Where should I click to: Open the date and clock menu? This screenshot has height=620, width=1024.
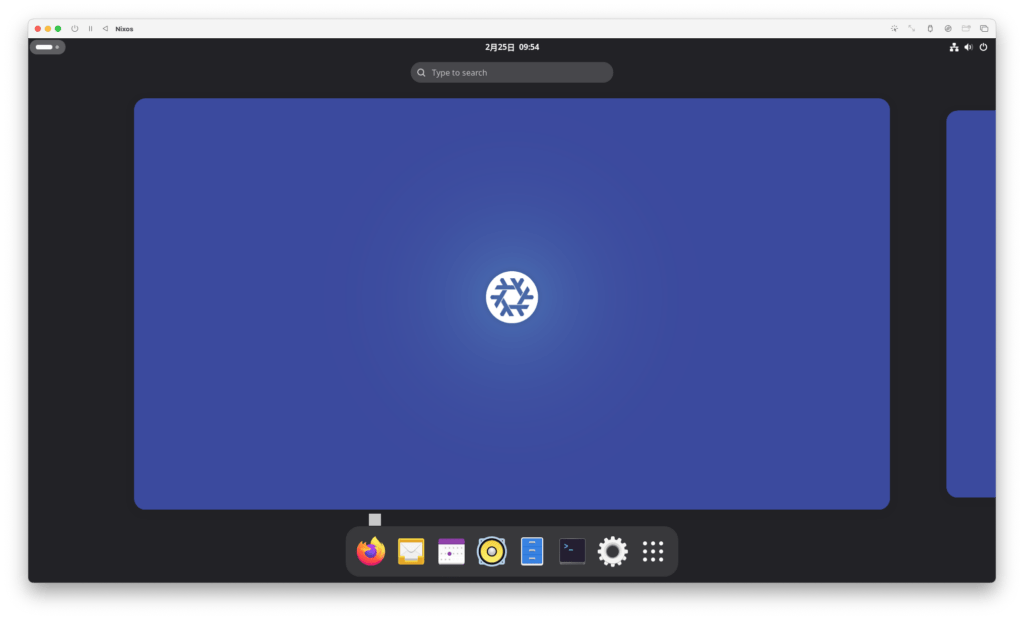pos(512,47)
